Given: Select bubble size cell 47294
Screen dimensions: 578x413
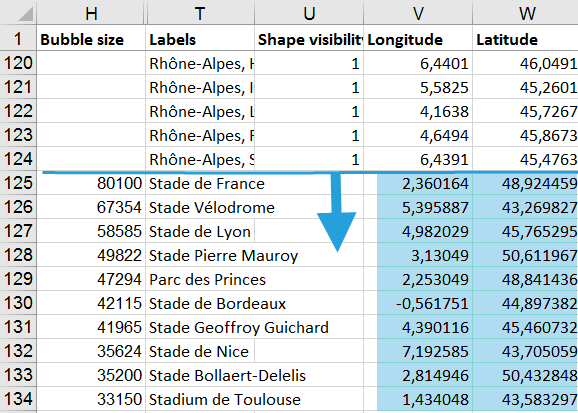Looking at the screenshot, I should (91, 279).
